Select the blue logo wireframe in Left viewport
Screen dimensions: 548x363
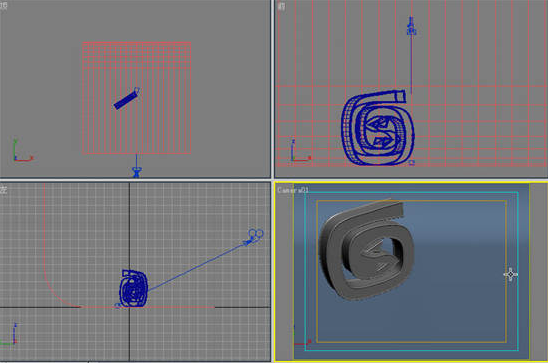coord(133,289)
